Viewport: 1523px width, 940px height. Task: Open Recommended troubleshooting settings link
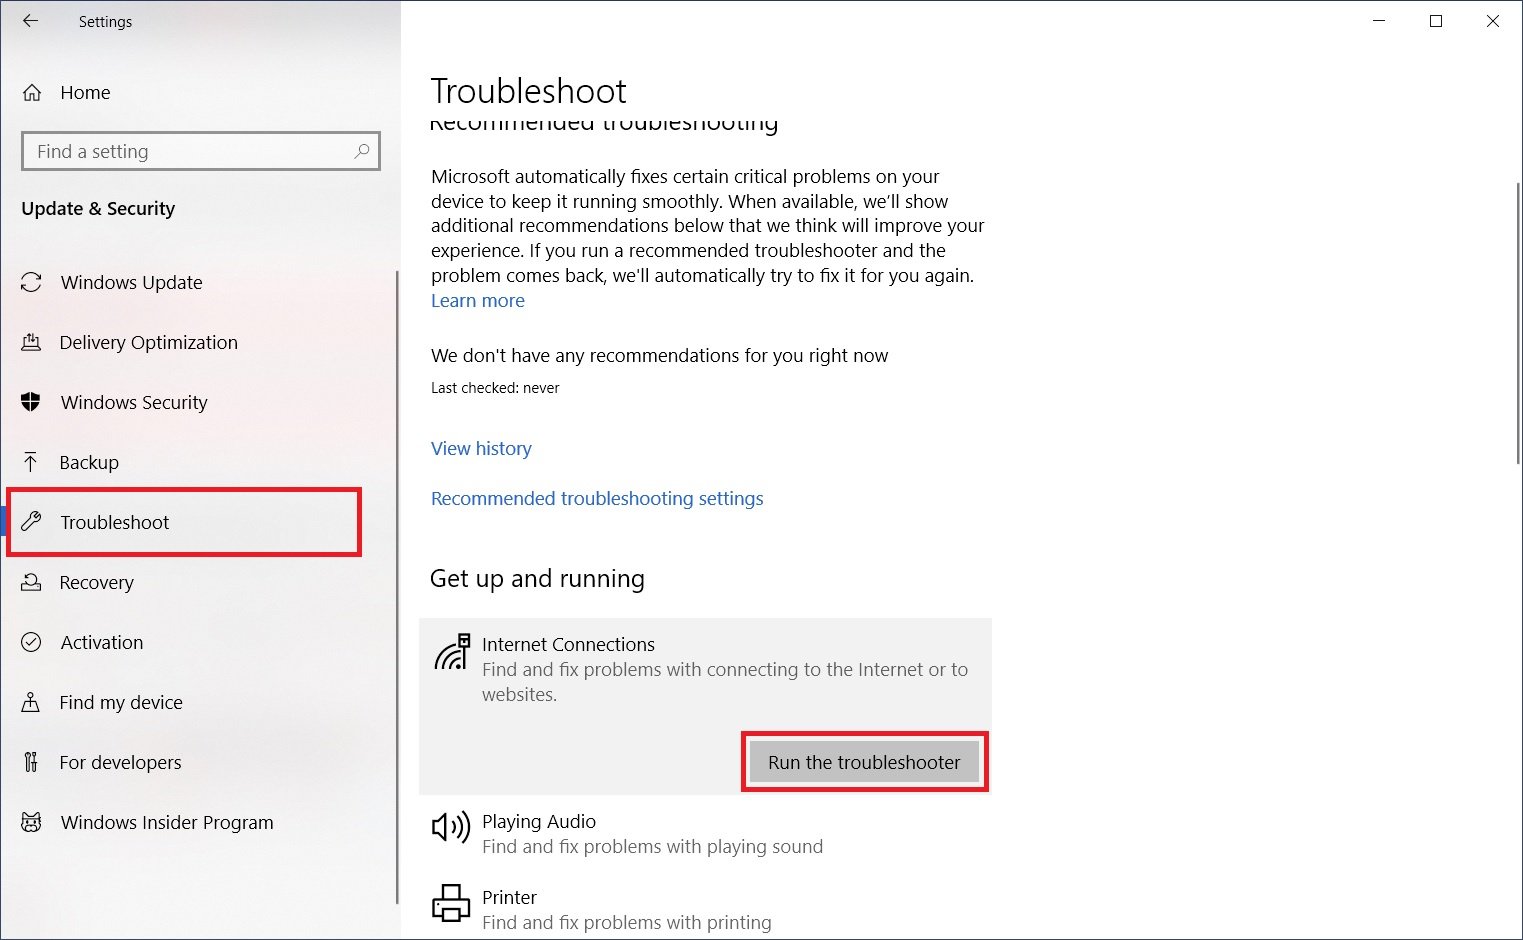click(597, 498)
